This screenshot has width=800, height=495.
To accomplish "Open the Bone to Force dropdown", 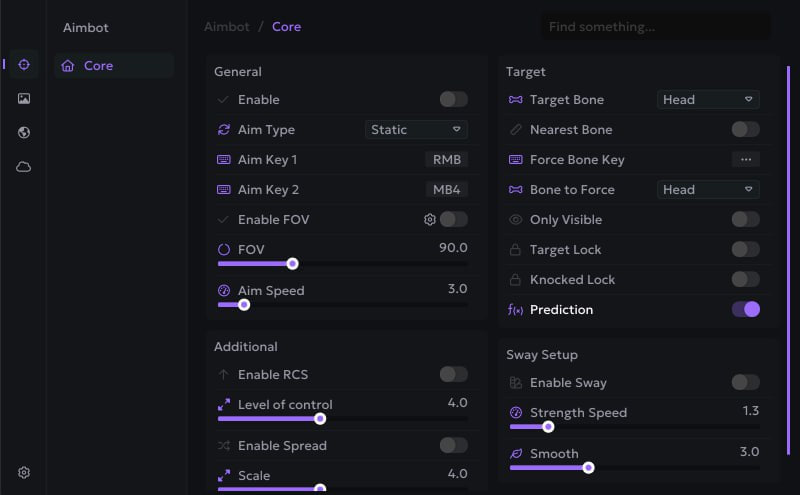I will [708, 190].
